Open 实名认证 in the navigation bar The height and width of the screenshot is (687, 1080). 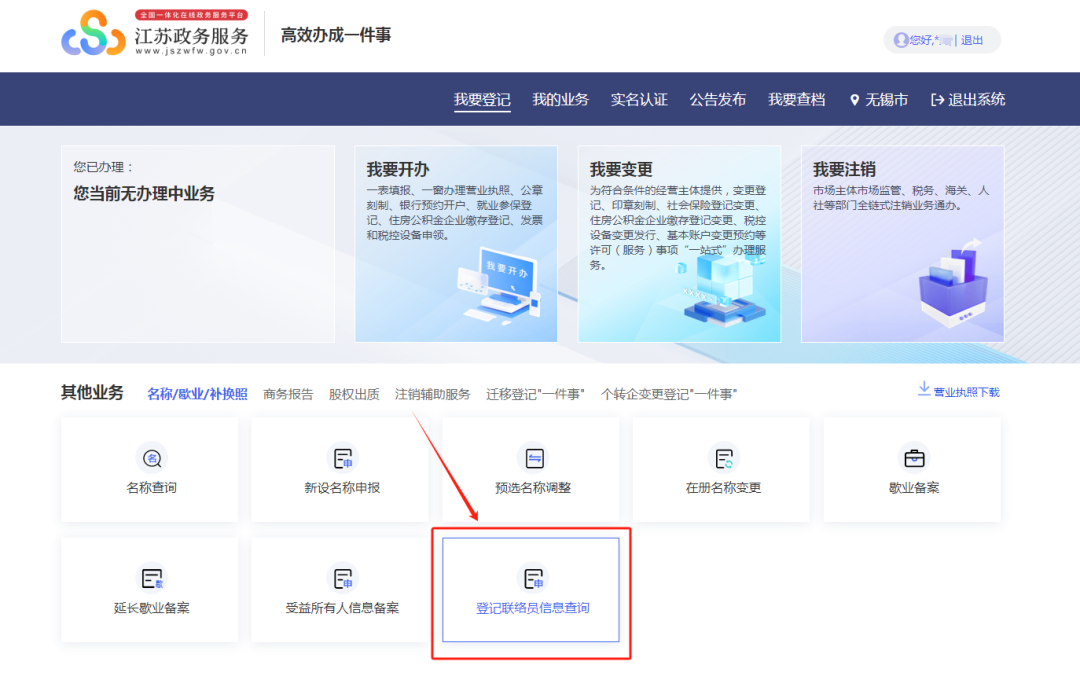[639, 100]
